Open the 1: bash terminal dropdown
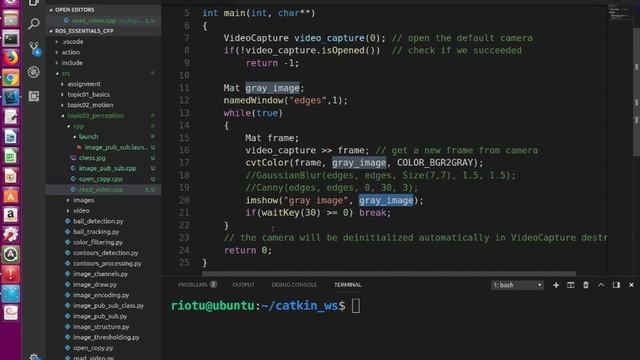The height and width of the screenshot is (360, 640). coord(518,285)
